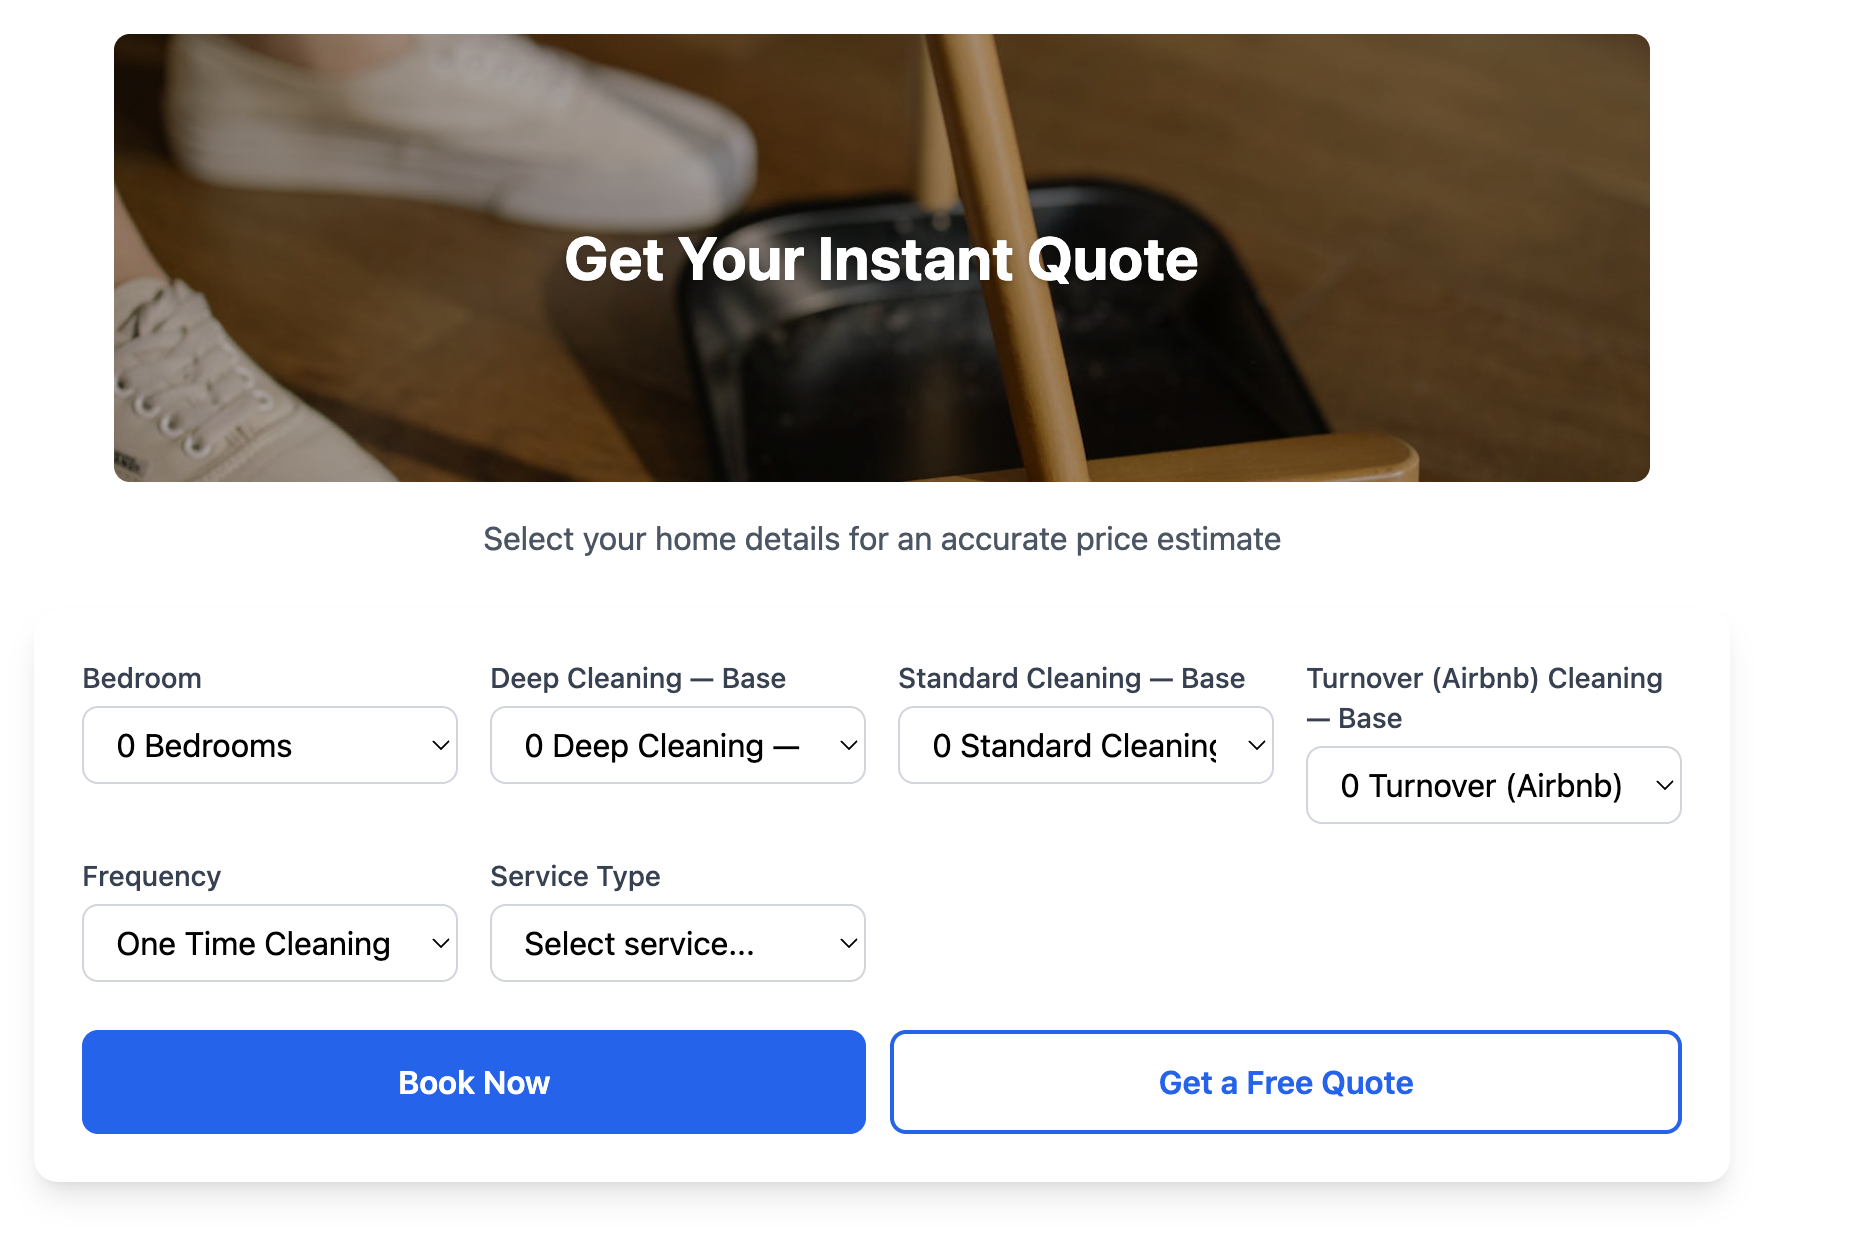Screen dimensions: 1856x1246
Task: Click the price estimate subtitle text
Action: [x=881, y=539]
